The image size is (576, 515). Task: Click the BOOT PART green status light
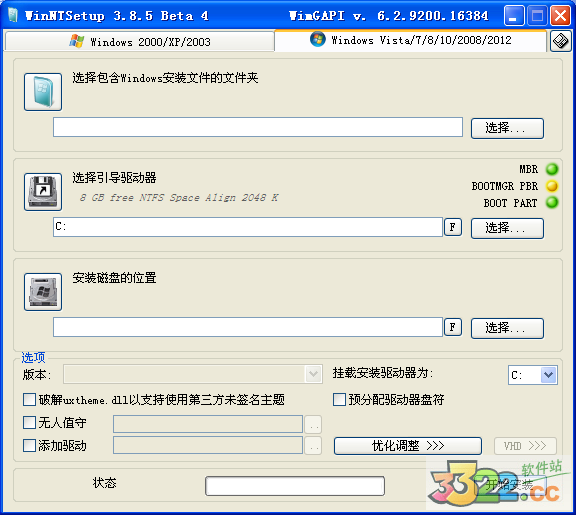pos(552,202)
